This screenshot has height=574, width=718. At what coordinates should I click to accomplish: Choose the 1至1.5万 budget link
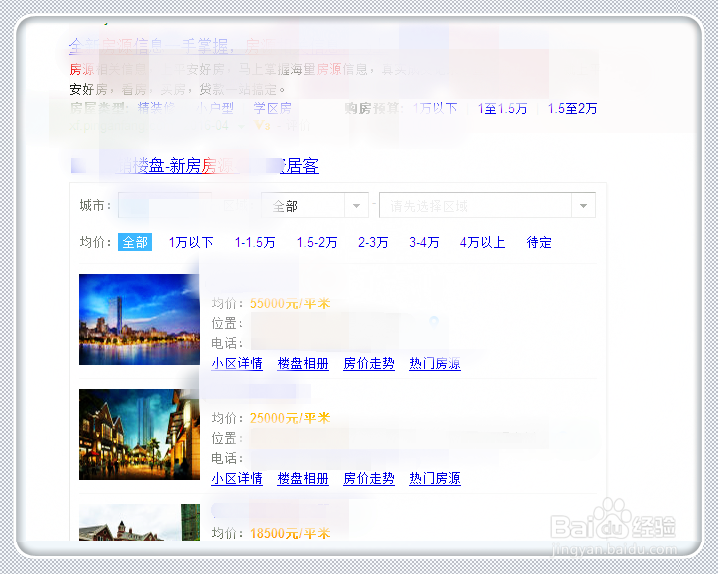click(x=502, y=108)
